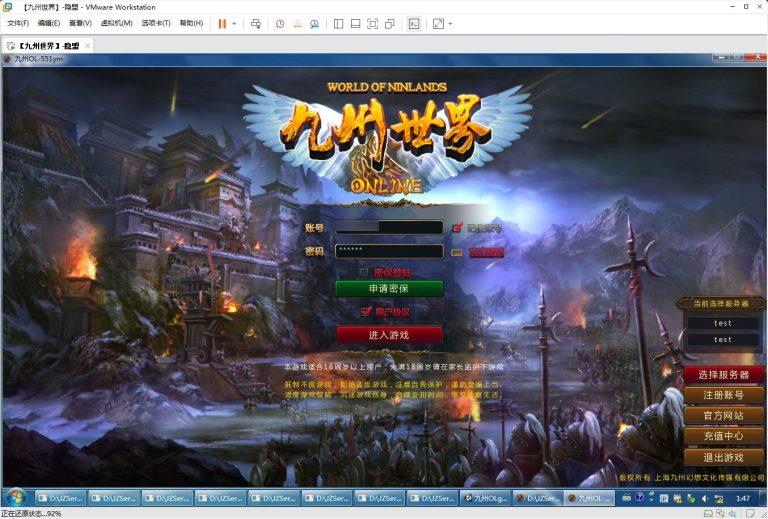Click the VMware Workstation title bar app icon
768x519 pixels.
7,7
